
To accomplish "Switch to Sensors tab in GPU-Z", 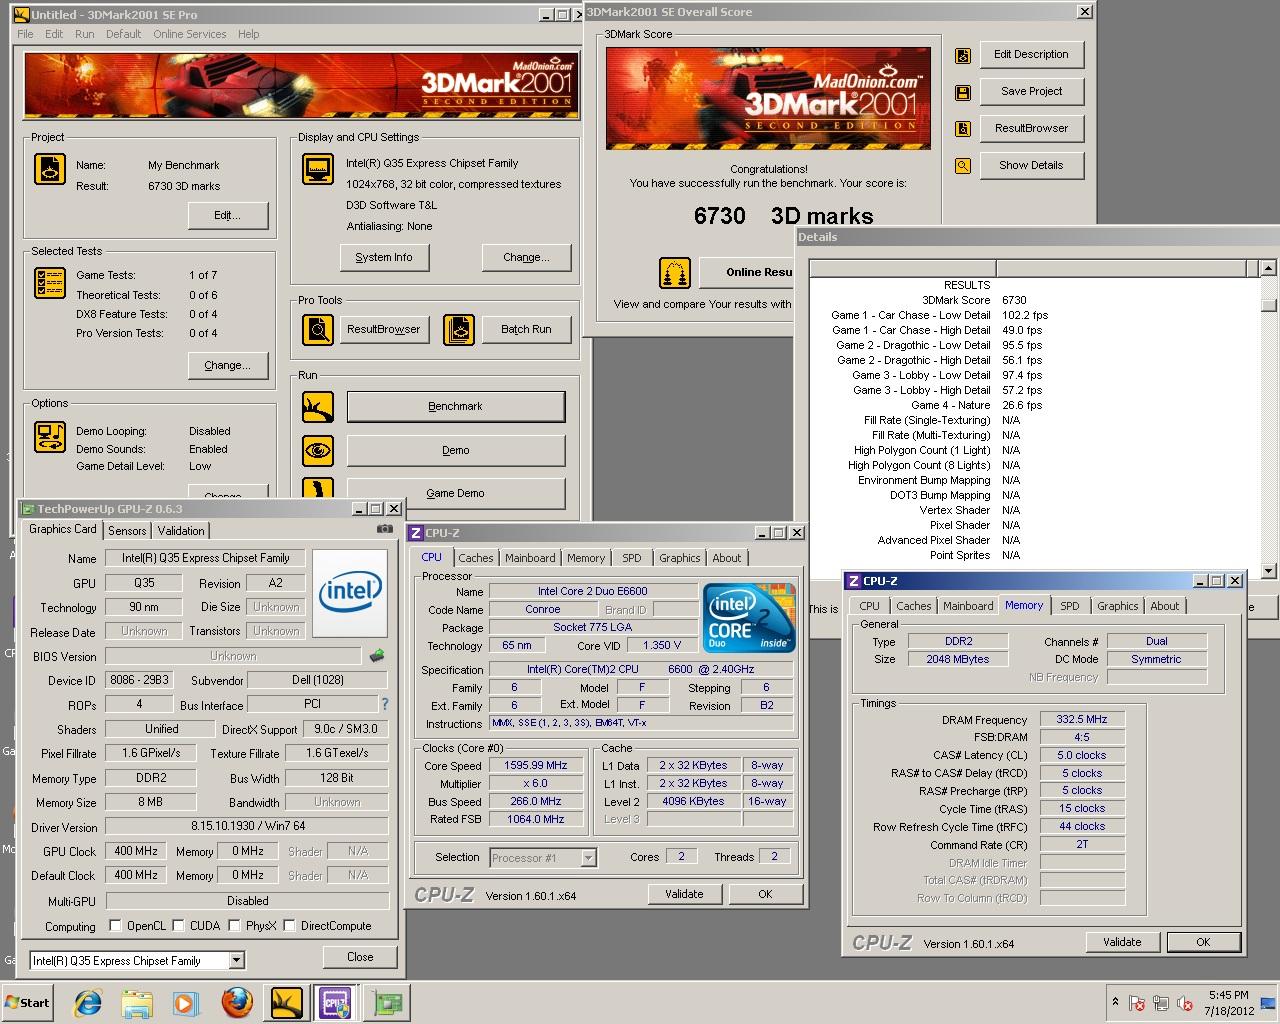I will (127, 531).
